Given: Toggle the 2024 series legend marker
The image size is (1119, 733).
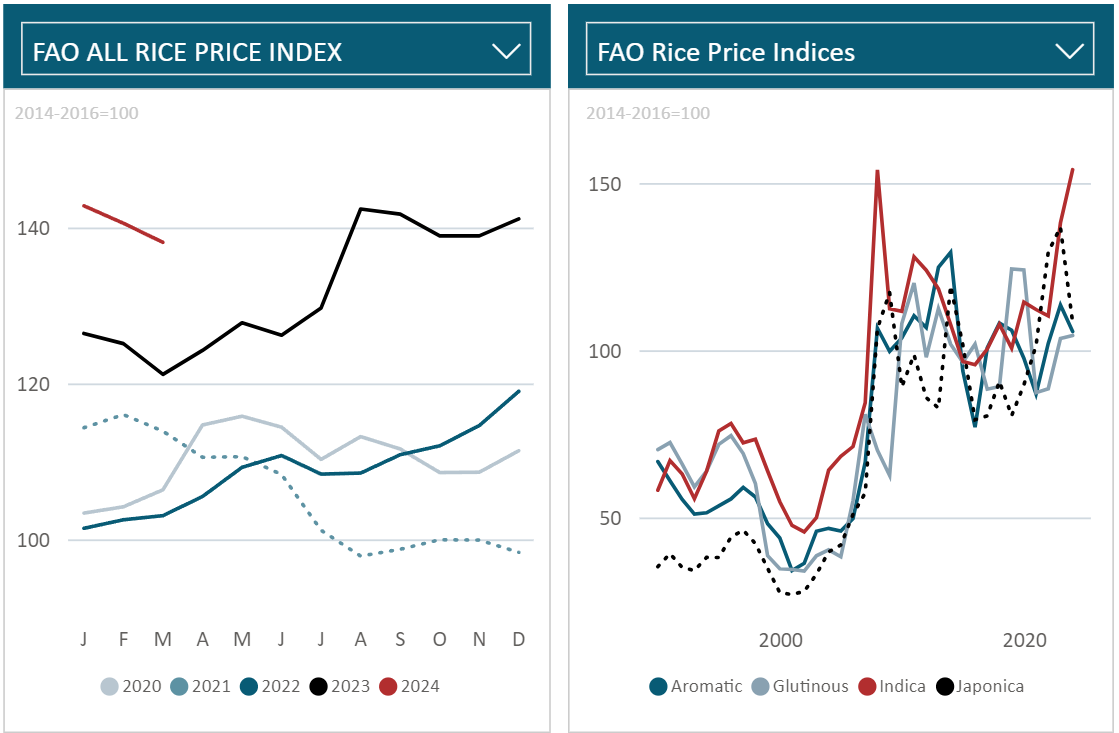Looking at the screenshot, I should (x=389, y=686).
